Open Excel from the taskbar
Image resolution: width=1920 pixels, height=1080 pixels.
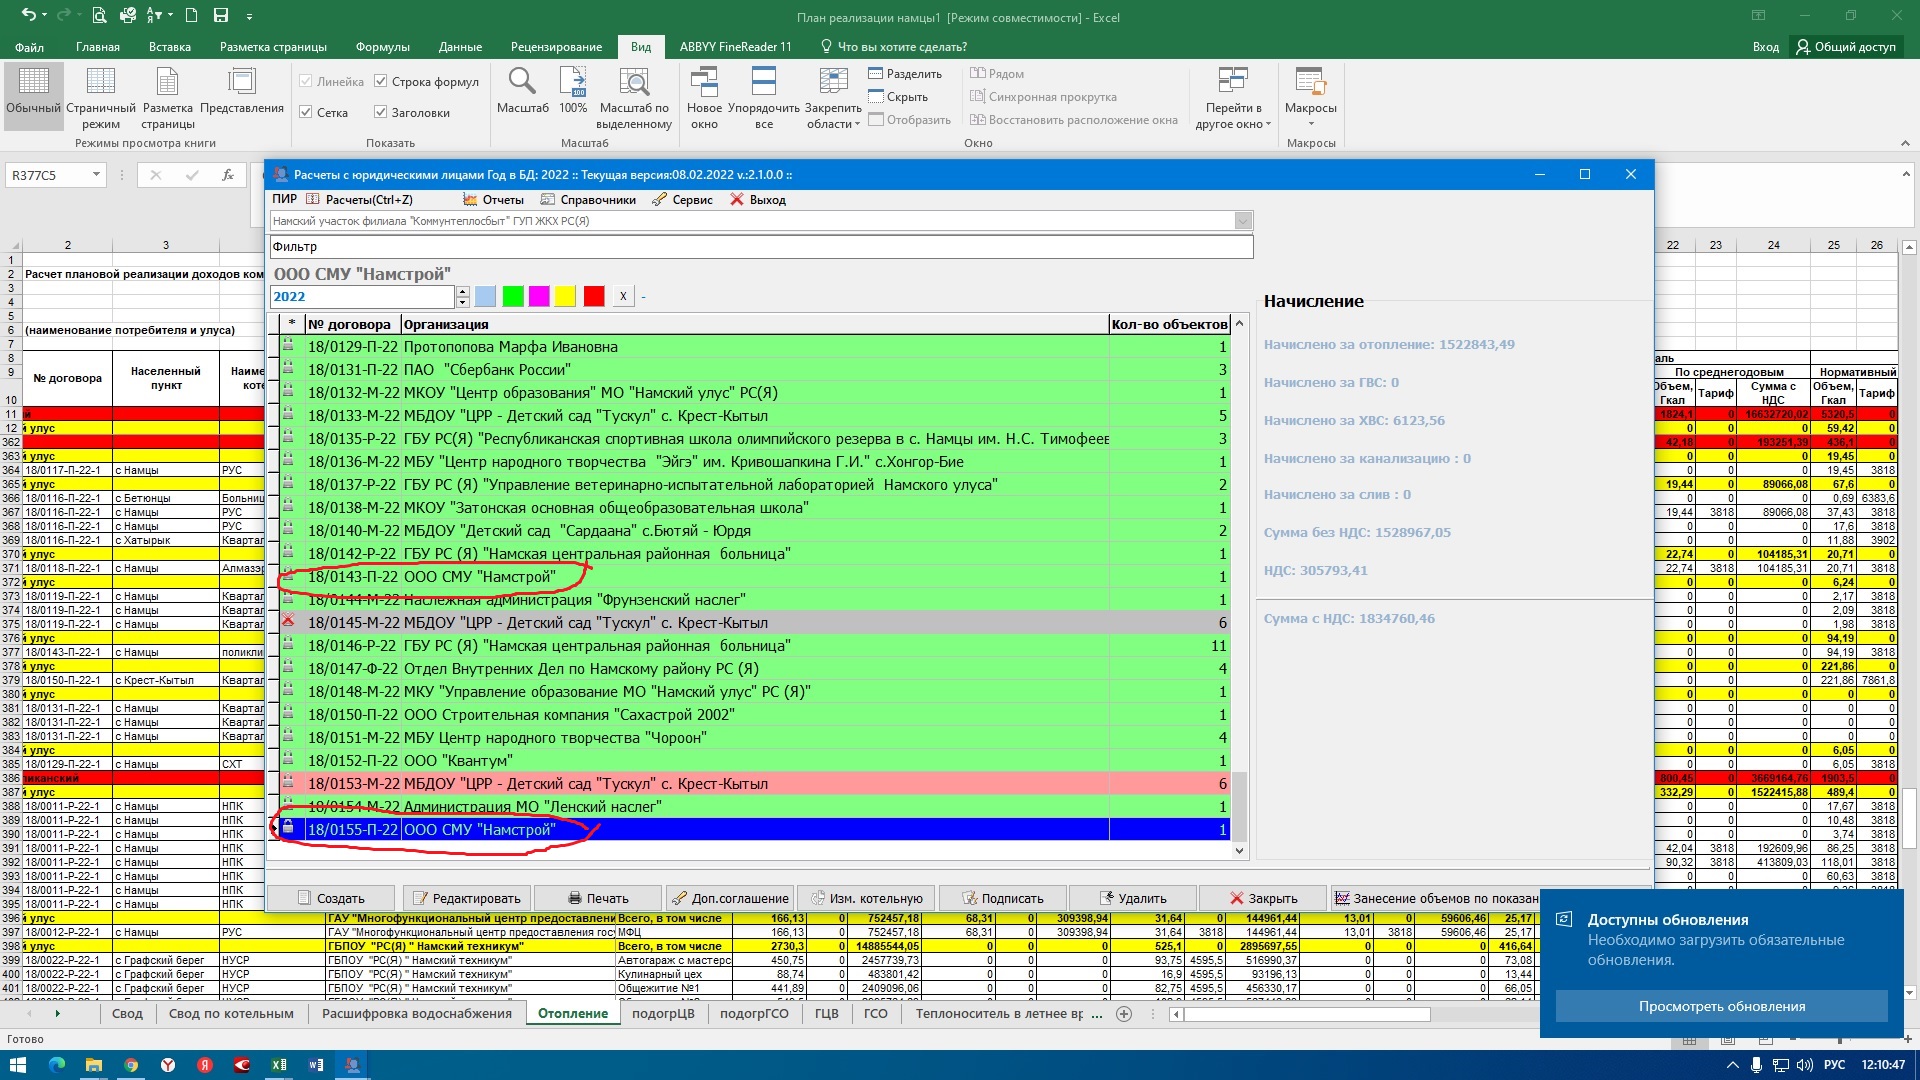(x=279, y=1065)
